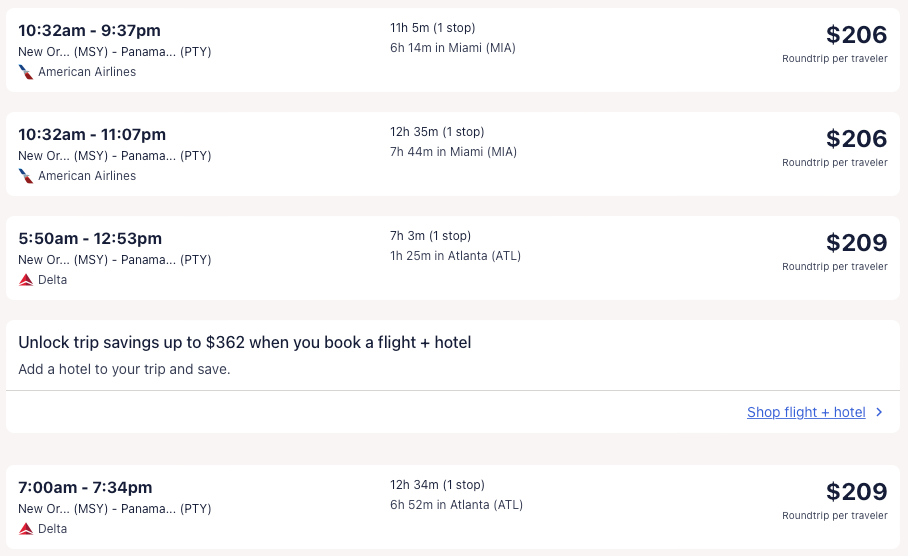
Task: Click the Unlock trip savings up to $362 heading
Action: [245, 343]
